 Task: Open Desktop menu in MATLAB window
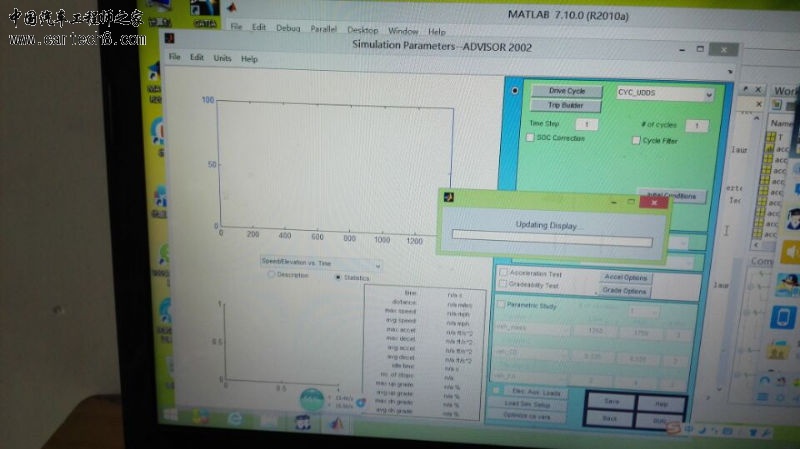363,30
